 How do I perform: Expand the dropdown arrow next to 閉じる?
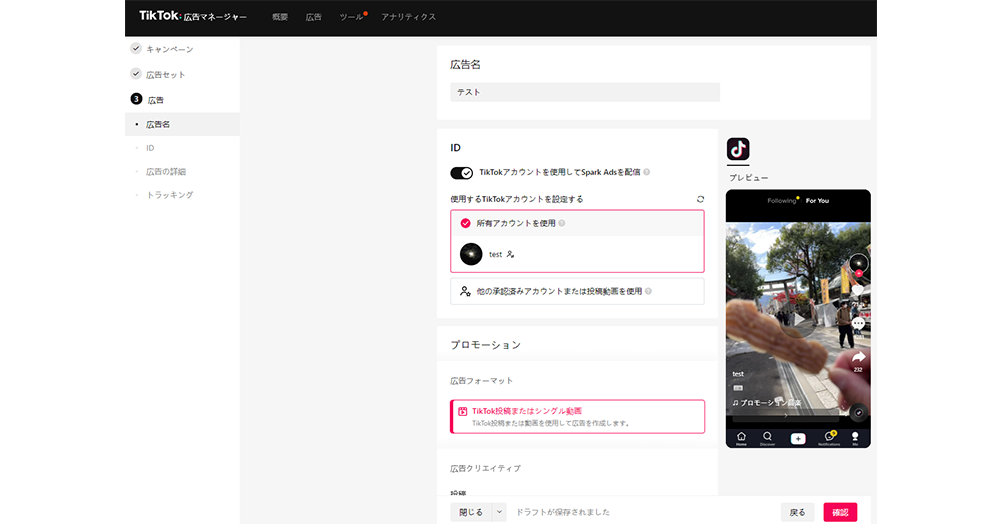(499, 512)
